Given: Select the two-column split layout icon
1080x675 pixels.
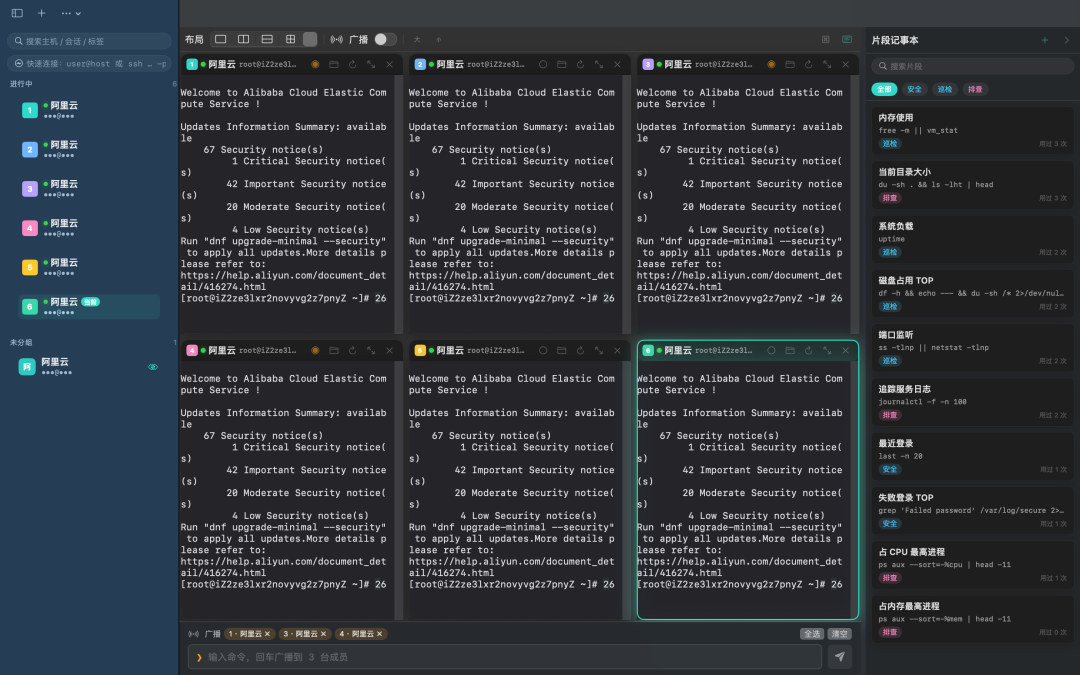Looking at the screenshot, I should click(244, 39).
